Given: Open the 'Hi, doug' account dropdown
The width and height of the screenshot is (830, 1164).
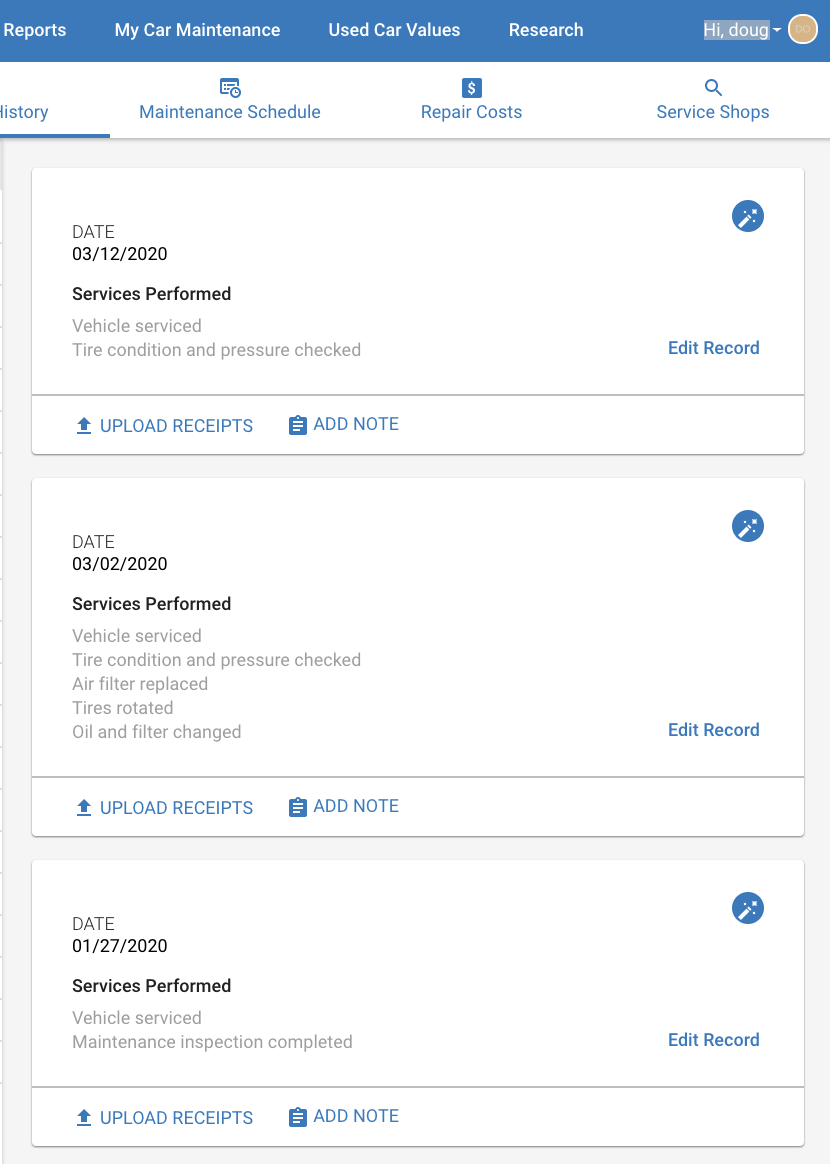Looking at the screenshot, I should (742, 30).
